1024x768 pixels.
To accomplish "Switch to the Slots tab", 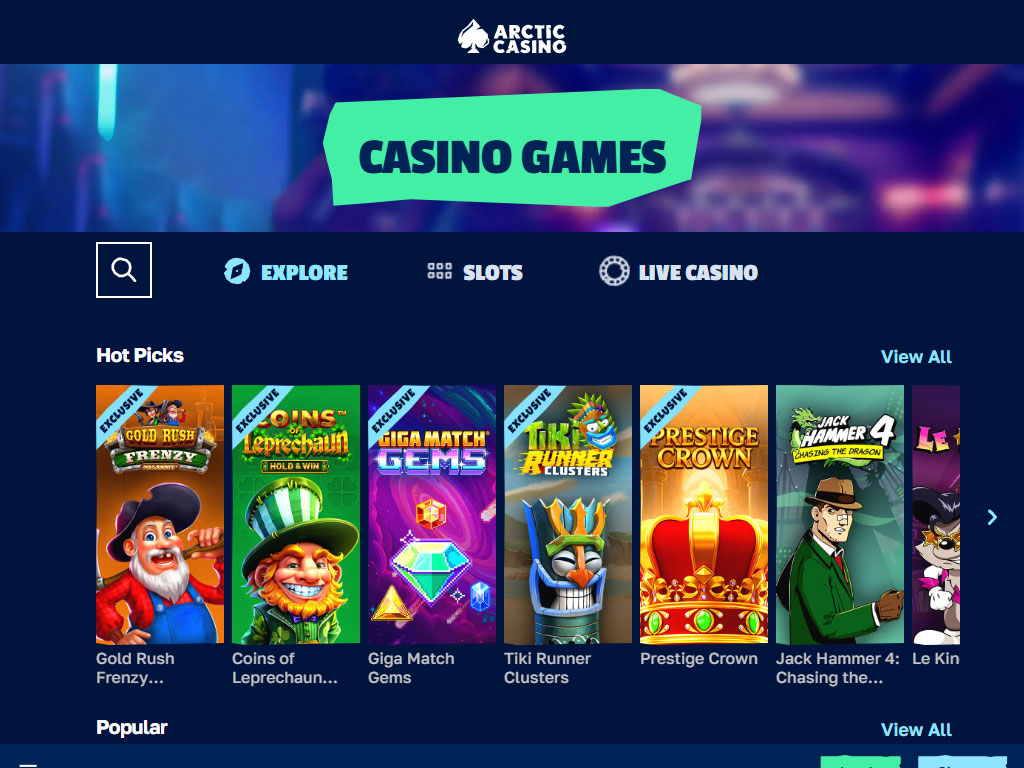I will [x=492, y=272].
